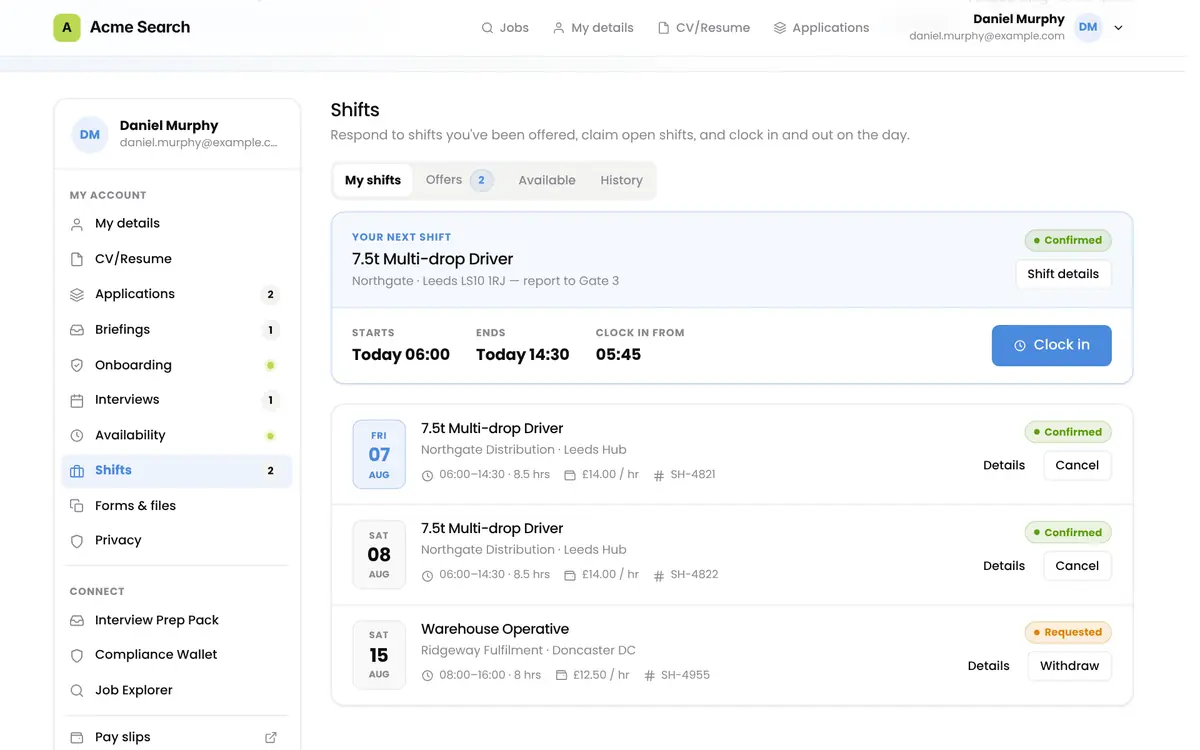Click the SAT 08 AUG date tile
Viewport: 1200px width, 750px height.
[379, 554]
